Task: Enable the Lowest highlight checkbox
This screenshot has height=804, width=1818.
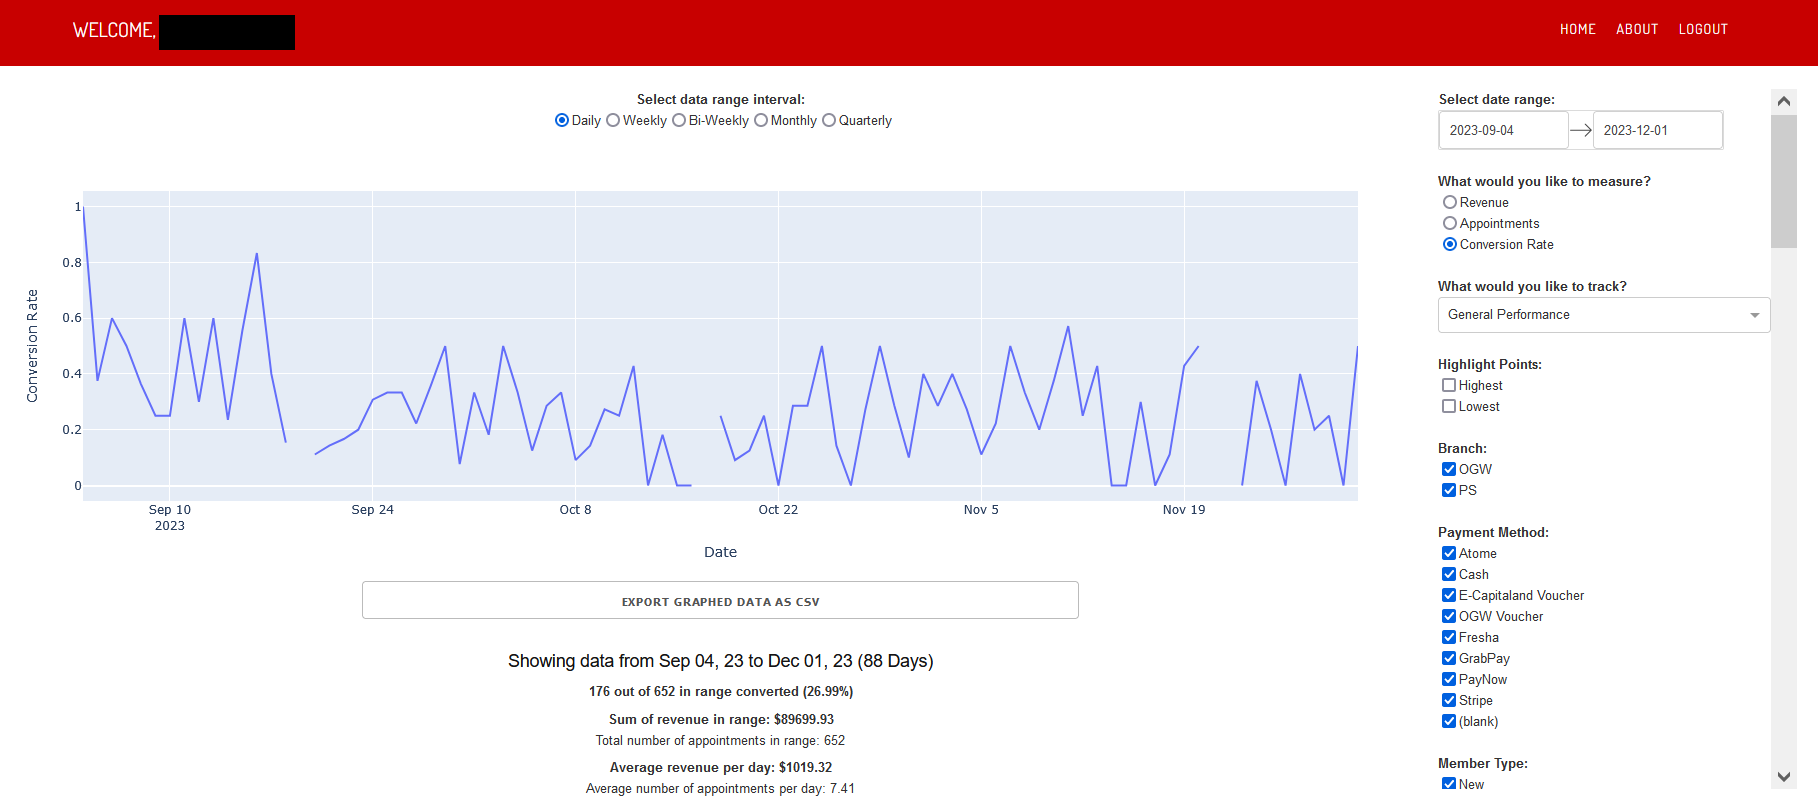Action: tap(1449, 406)
